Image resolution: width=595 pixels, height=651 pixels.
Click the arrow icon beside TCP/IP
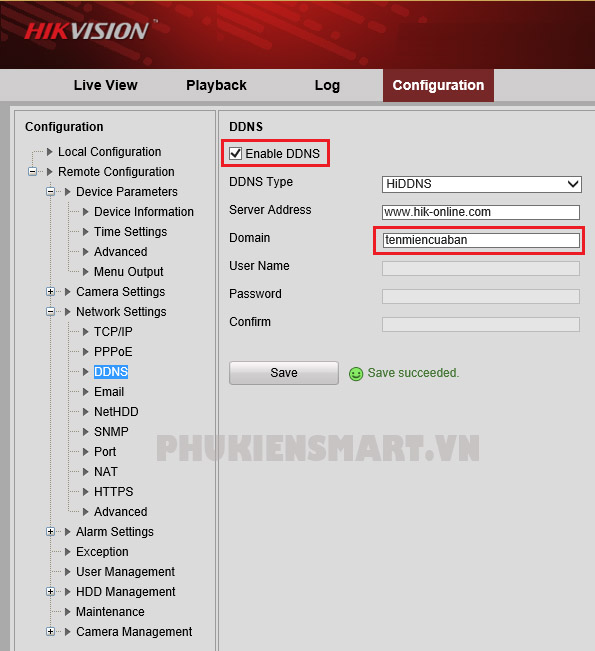point(86,331)
